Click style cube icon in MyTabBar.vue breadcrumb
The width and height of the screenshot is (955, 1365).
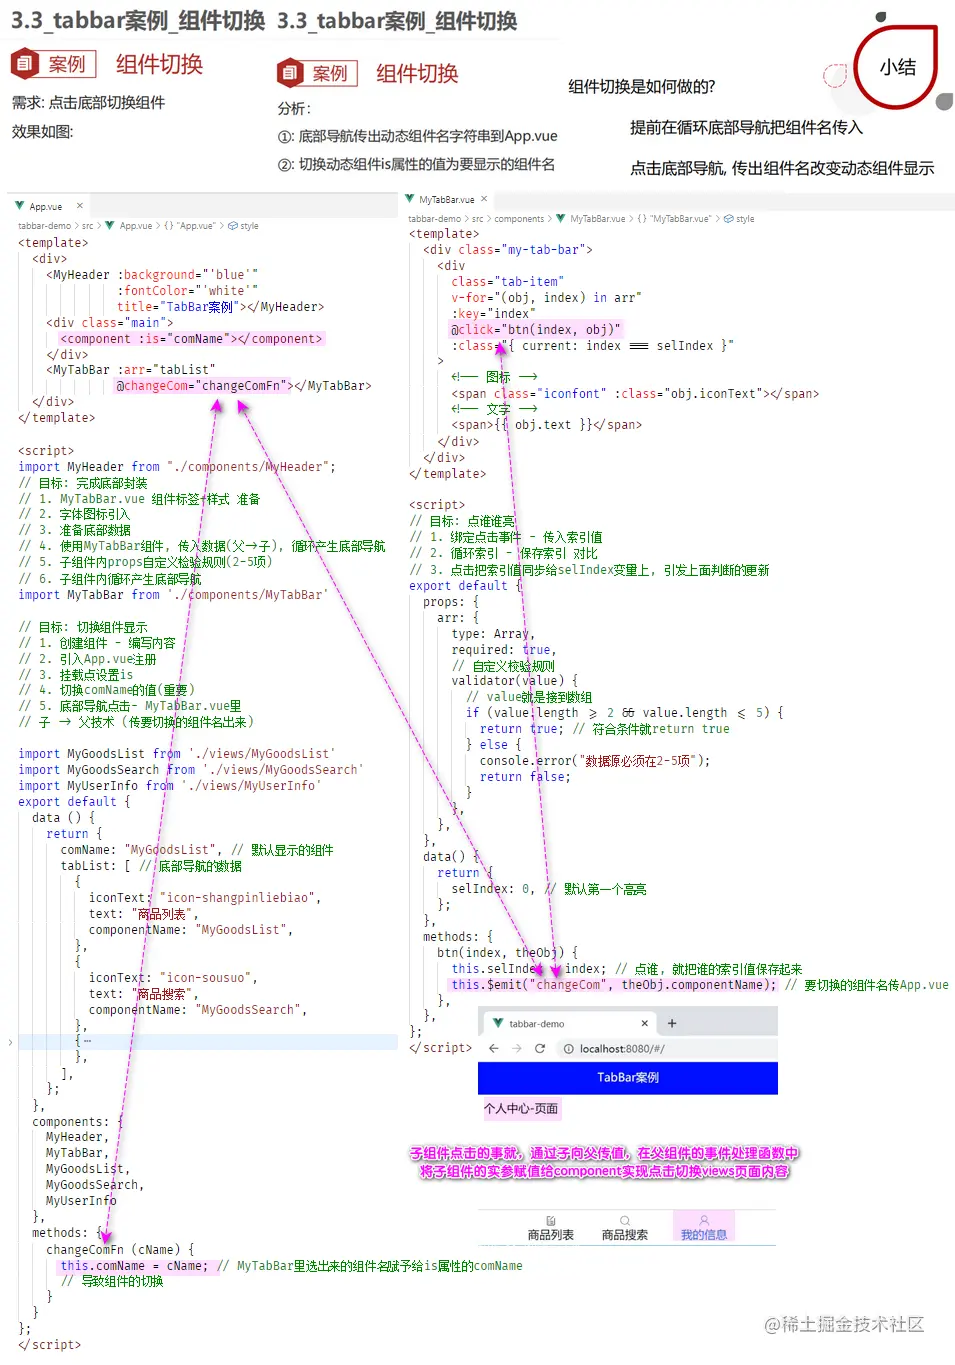(728, 219)
